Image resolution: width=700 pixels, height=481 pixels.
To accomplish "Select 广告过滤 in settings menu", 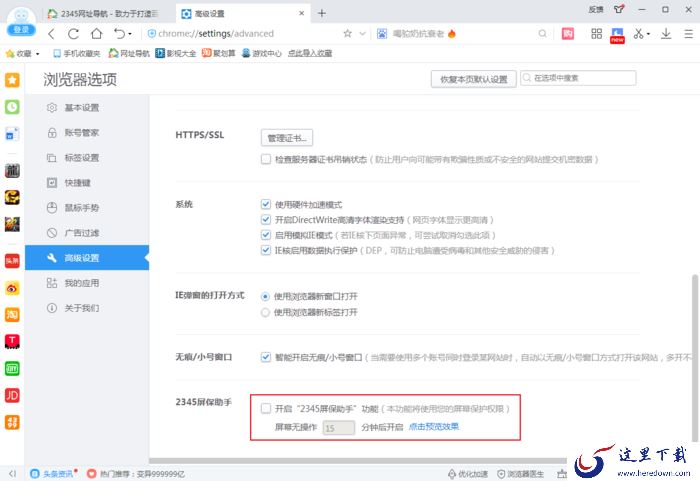I will click(x=87, y=233).
